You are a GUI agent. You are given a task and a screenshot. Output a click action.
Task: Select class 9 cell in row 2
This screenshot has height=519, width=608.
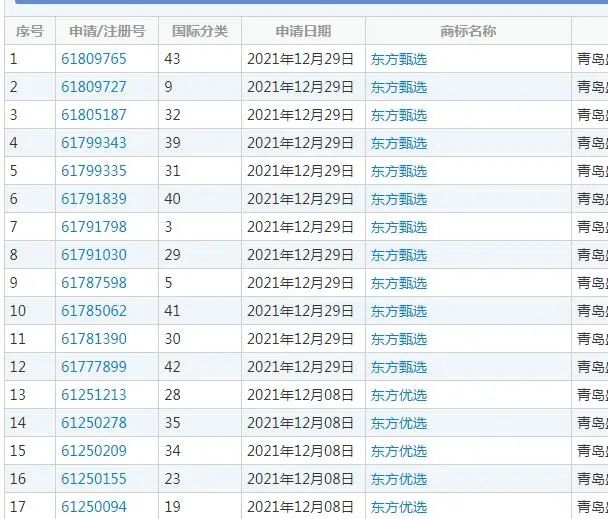point(200,87)
